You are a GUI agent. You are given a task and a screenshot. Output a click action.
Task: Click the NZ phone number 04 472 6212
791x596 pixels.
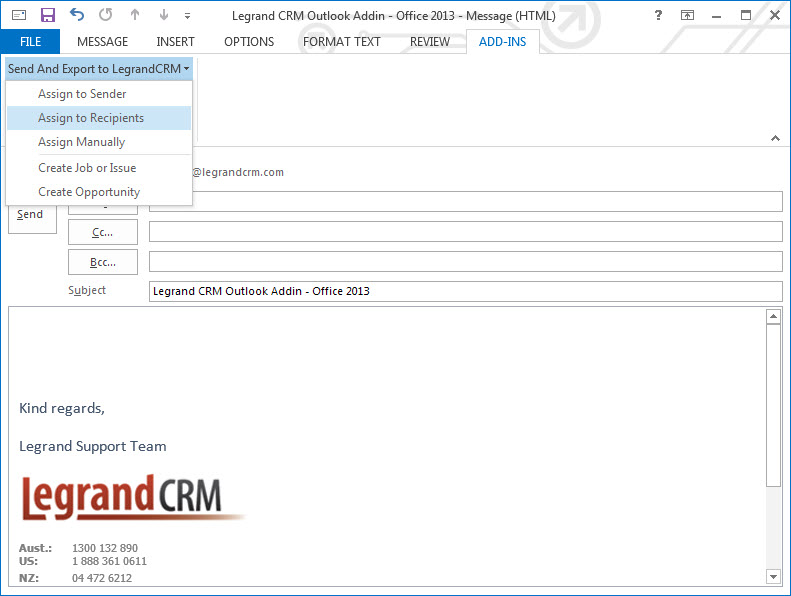point(102,578)
